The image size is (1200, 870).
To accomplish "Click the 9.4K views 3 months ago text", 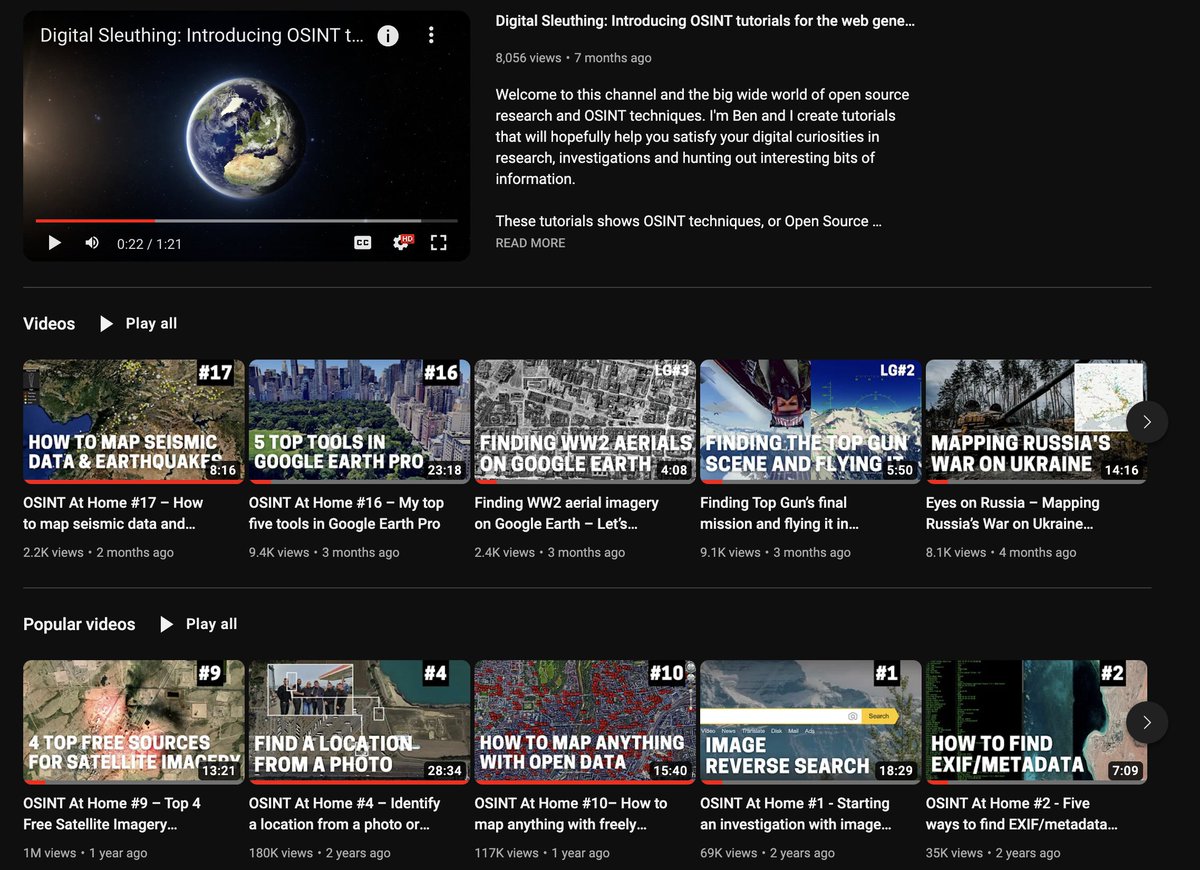I will click(324, 552).
